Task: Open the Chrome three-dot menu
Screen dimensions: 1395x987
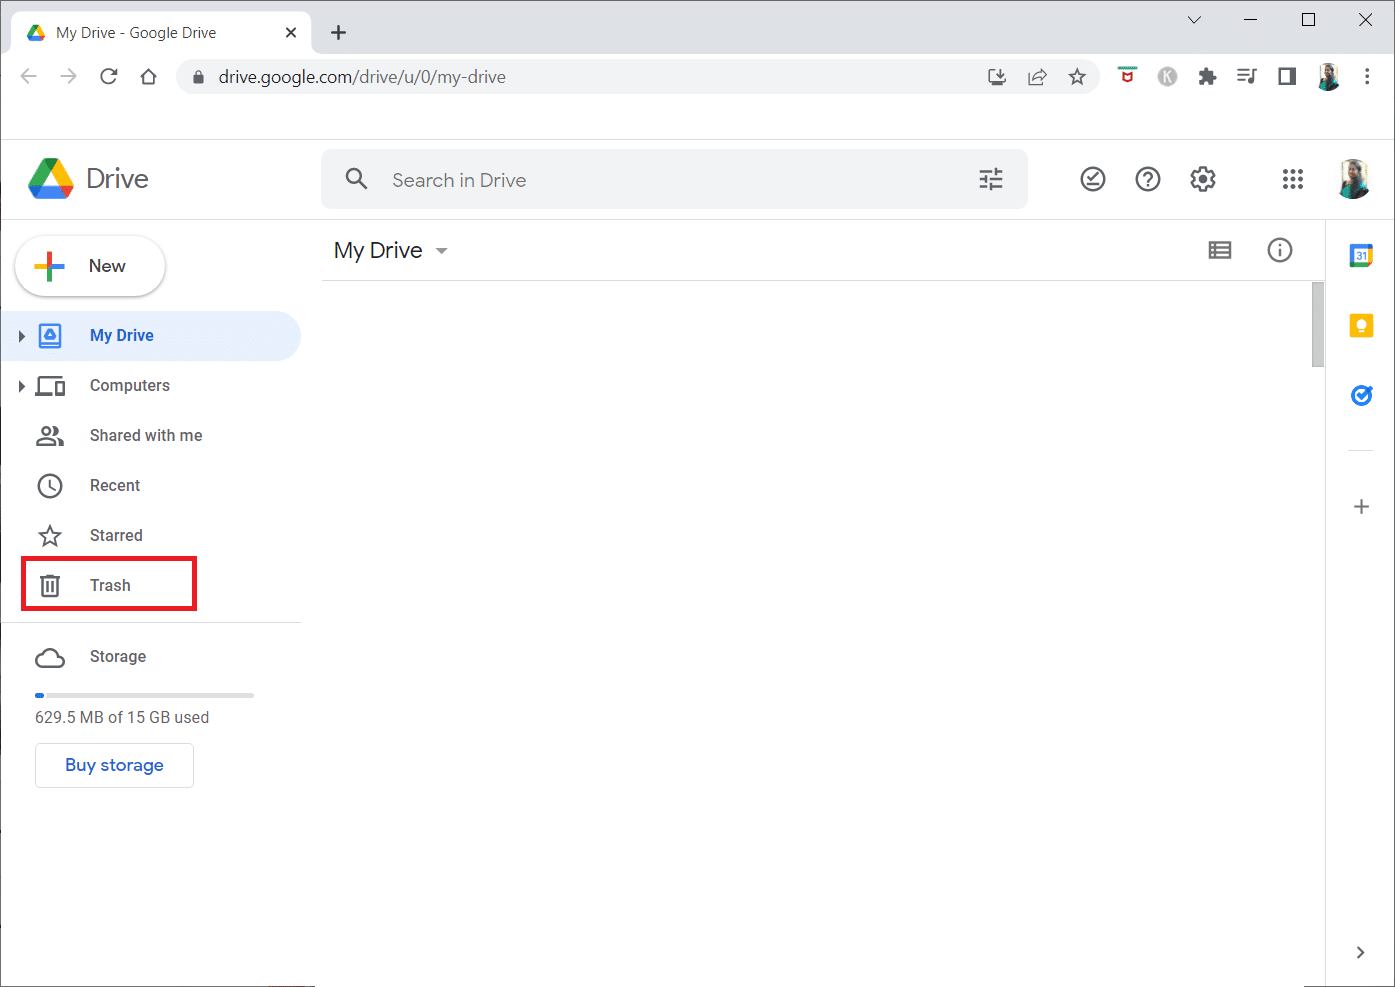Action: (x=1367, y=77)
